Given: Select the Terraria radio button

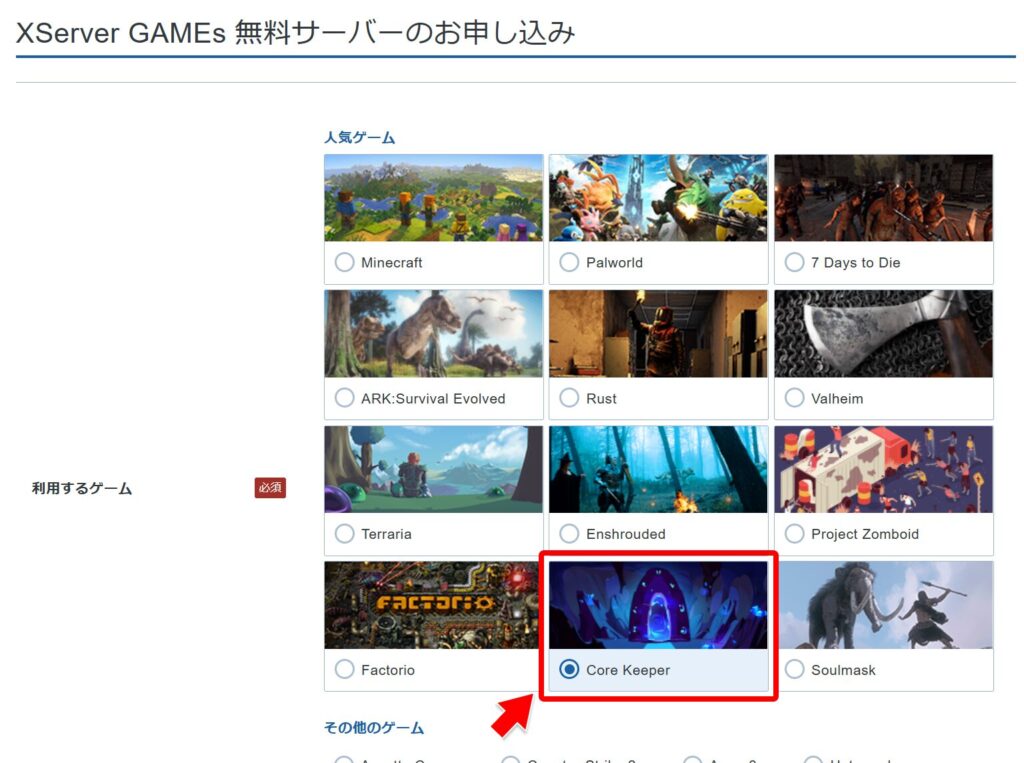Looking at the screenshot, I should tap(344, 534).
